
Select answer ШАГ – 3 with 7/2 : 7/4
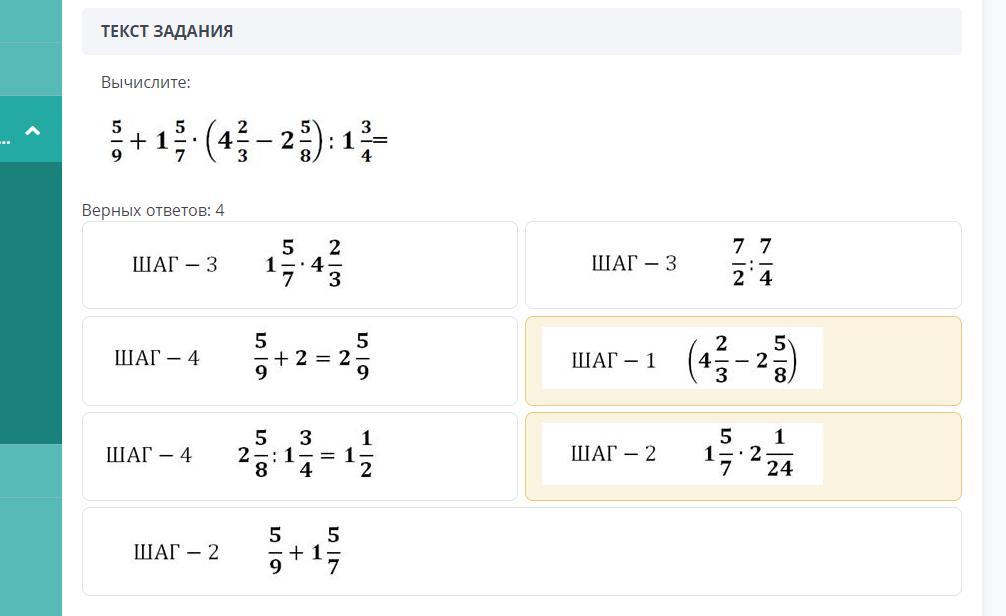[742, 265]
